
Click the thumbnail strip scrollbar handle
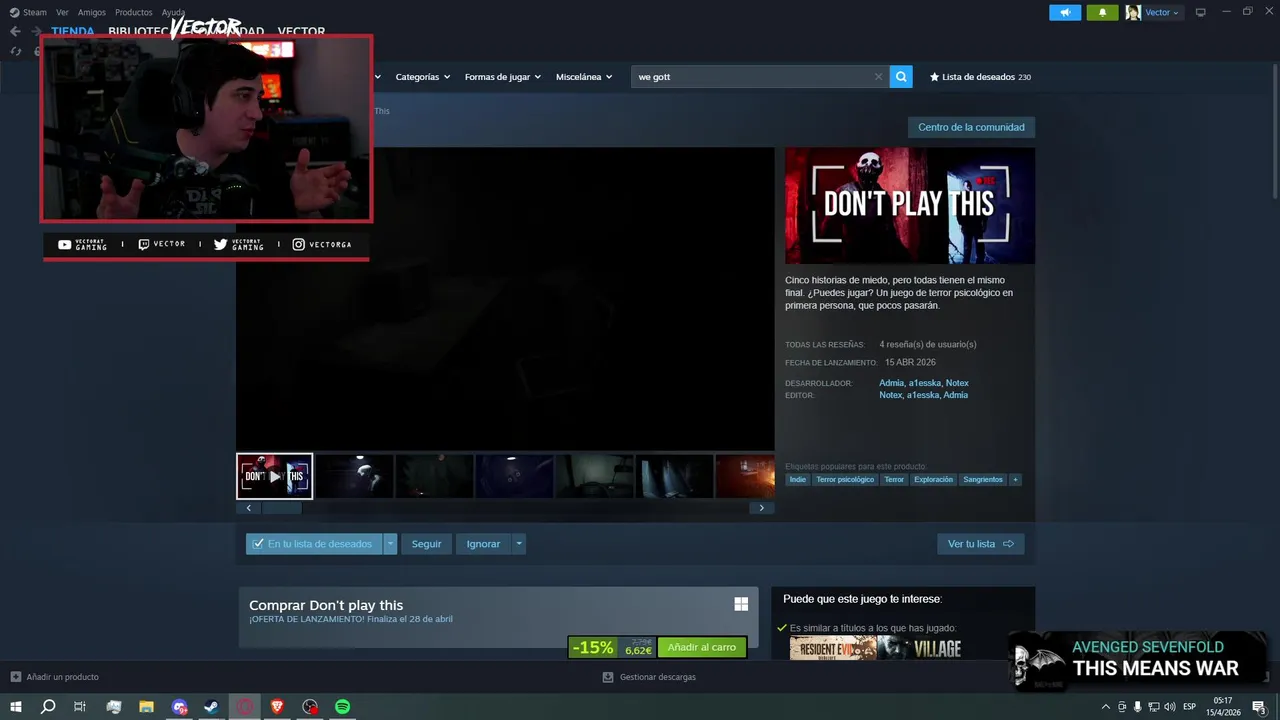click(x=282, y=508)
